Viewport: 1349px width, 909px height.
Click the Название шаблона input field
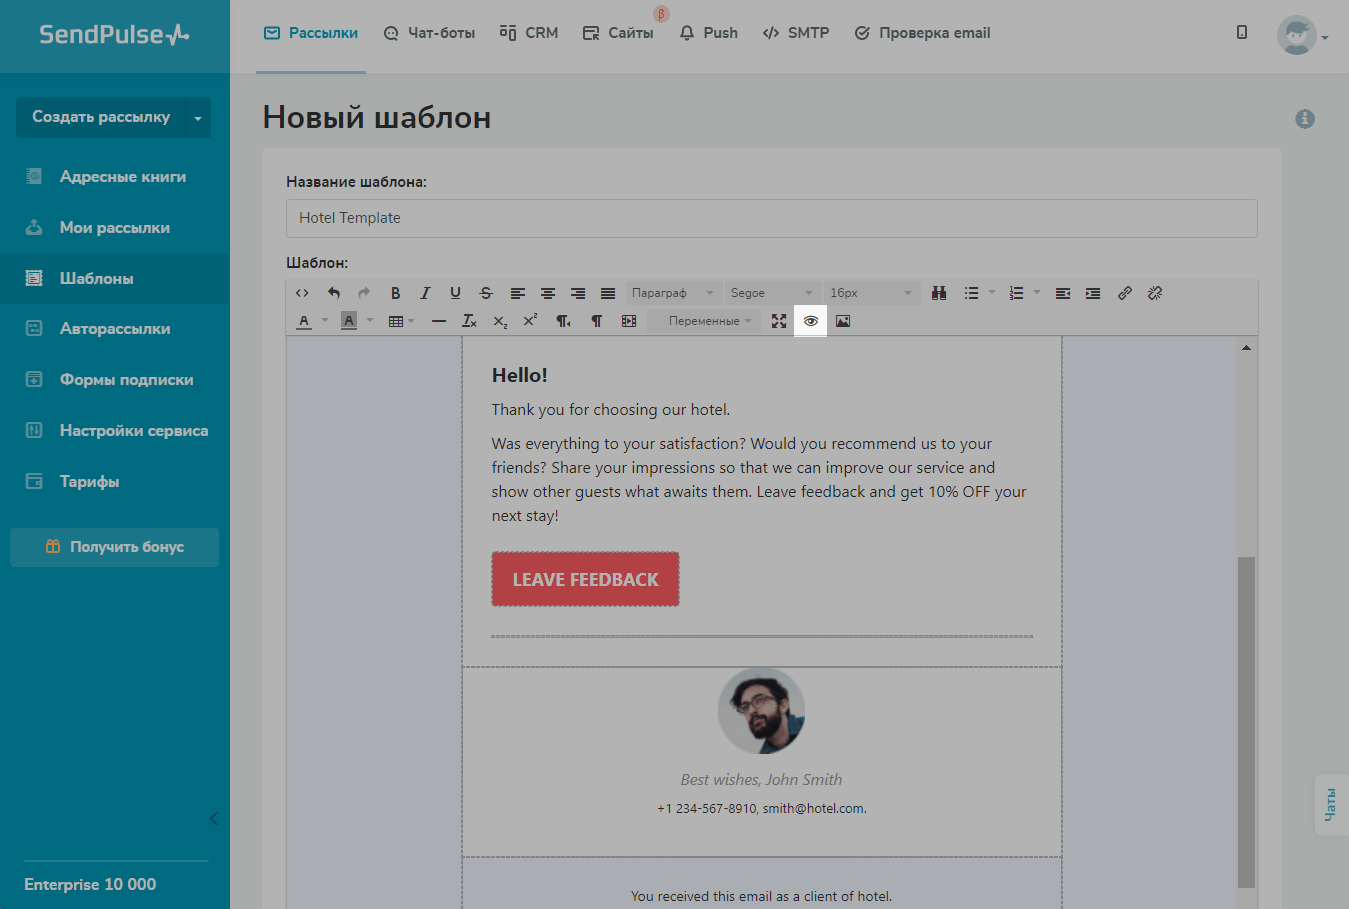pyautogui.click(x=771, y=218)
